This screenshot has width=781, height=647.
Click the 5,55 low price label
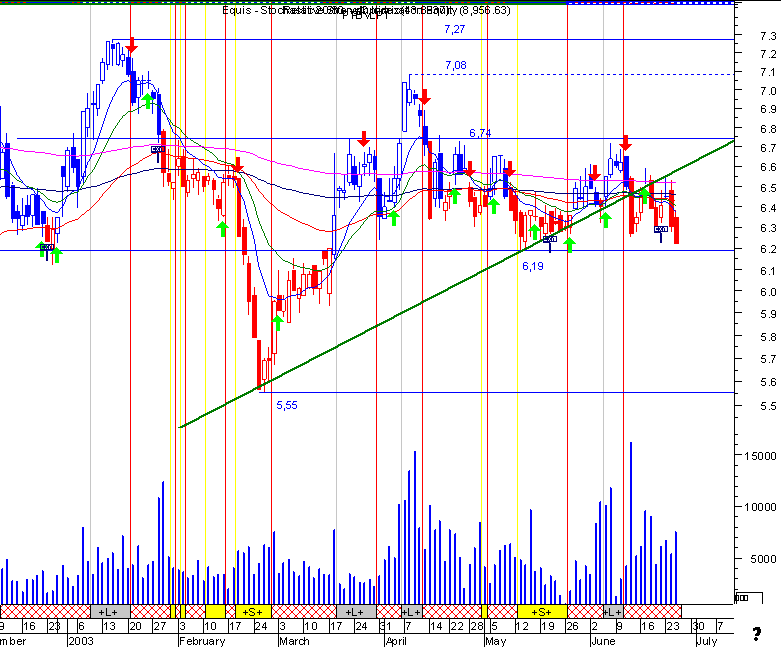287,405
